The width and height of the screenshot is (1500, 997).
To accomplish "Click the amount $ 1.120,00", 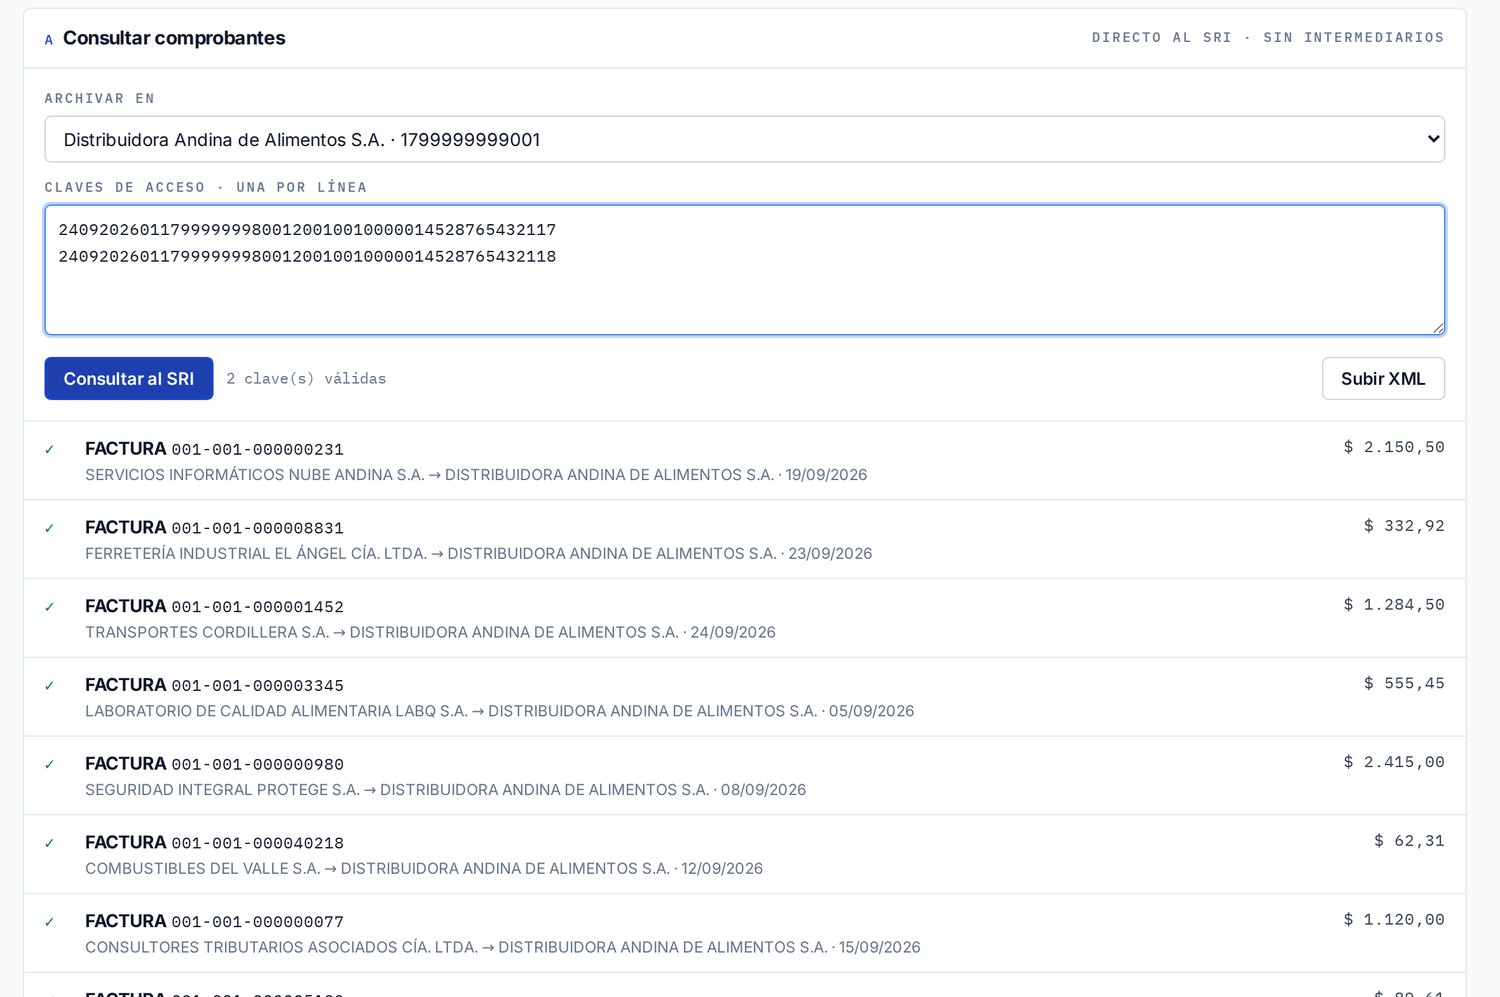I will 1394,920.
